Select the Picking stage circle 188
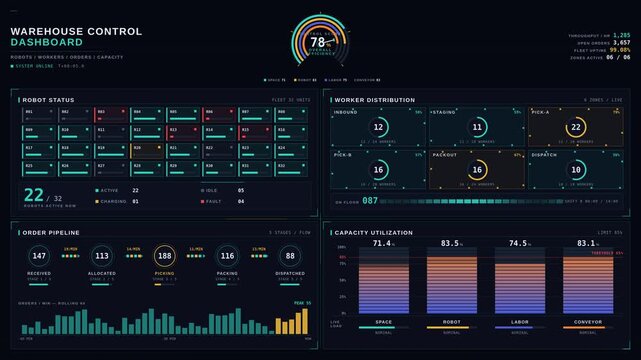Image resolution: width=641 pixels, height=360 pixels. (164, 256)
